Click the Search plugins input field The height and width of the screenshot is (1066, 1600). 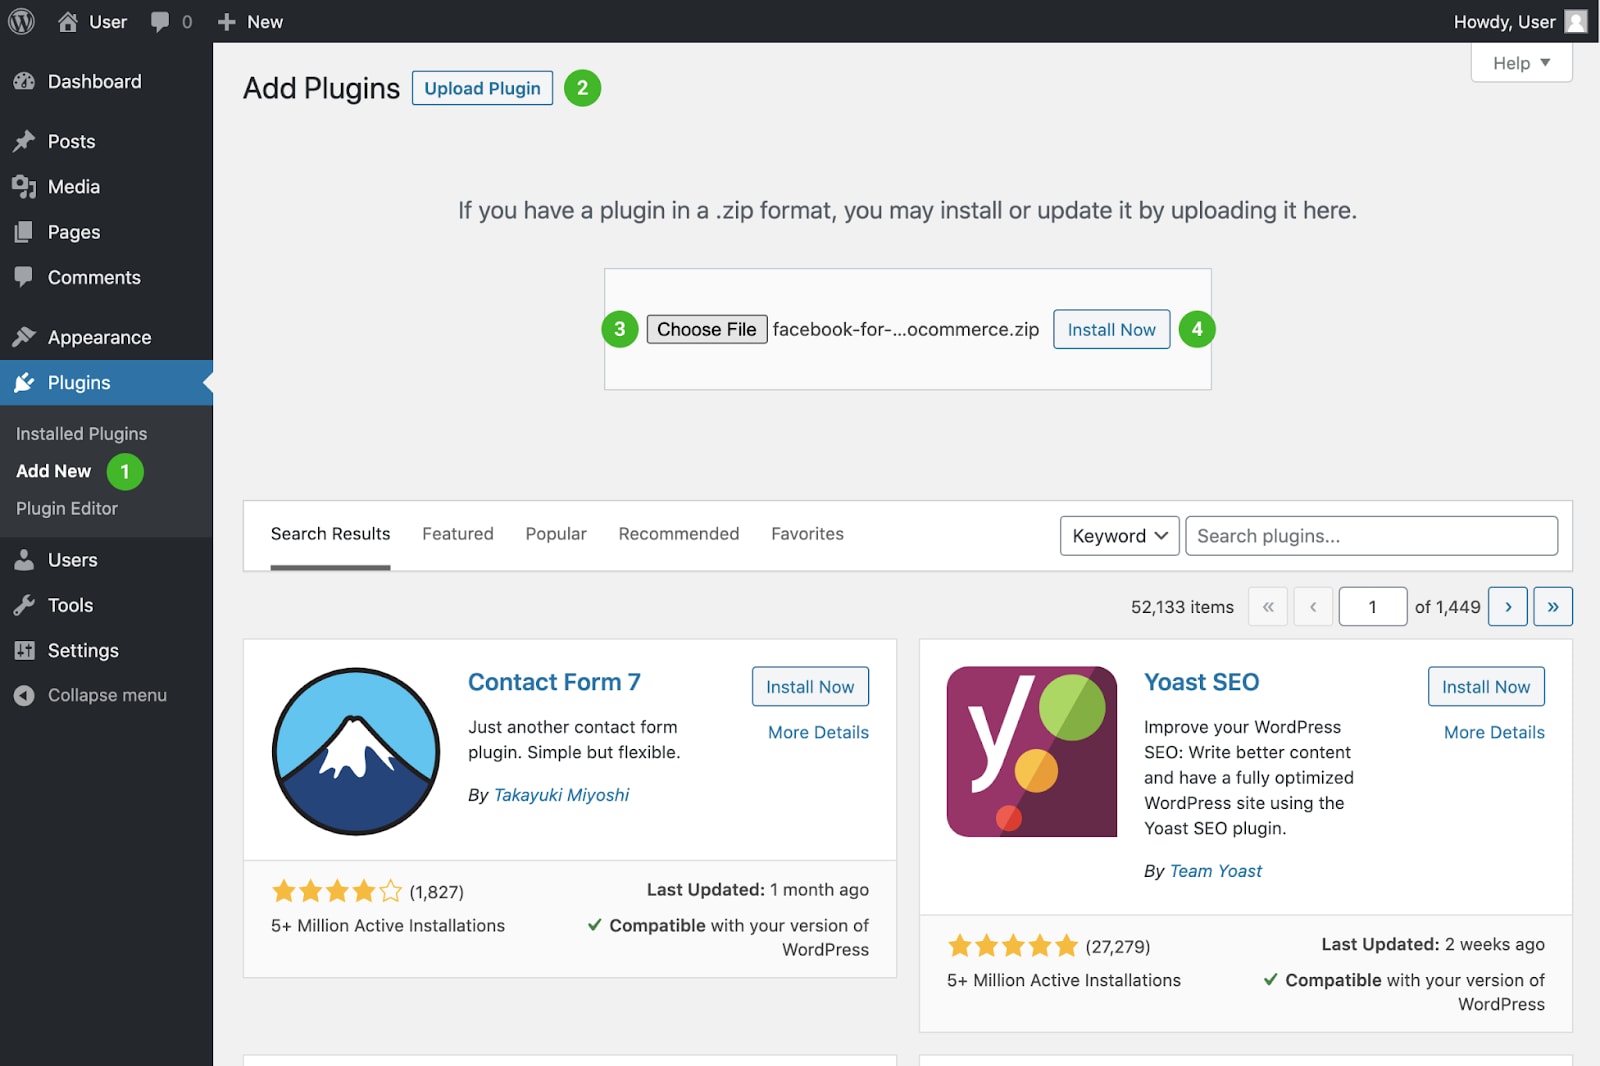click(1371, 536)
